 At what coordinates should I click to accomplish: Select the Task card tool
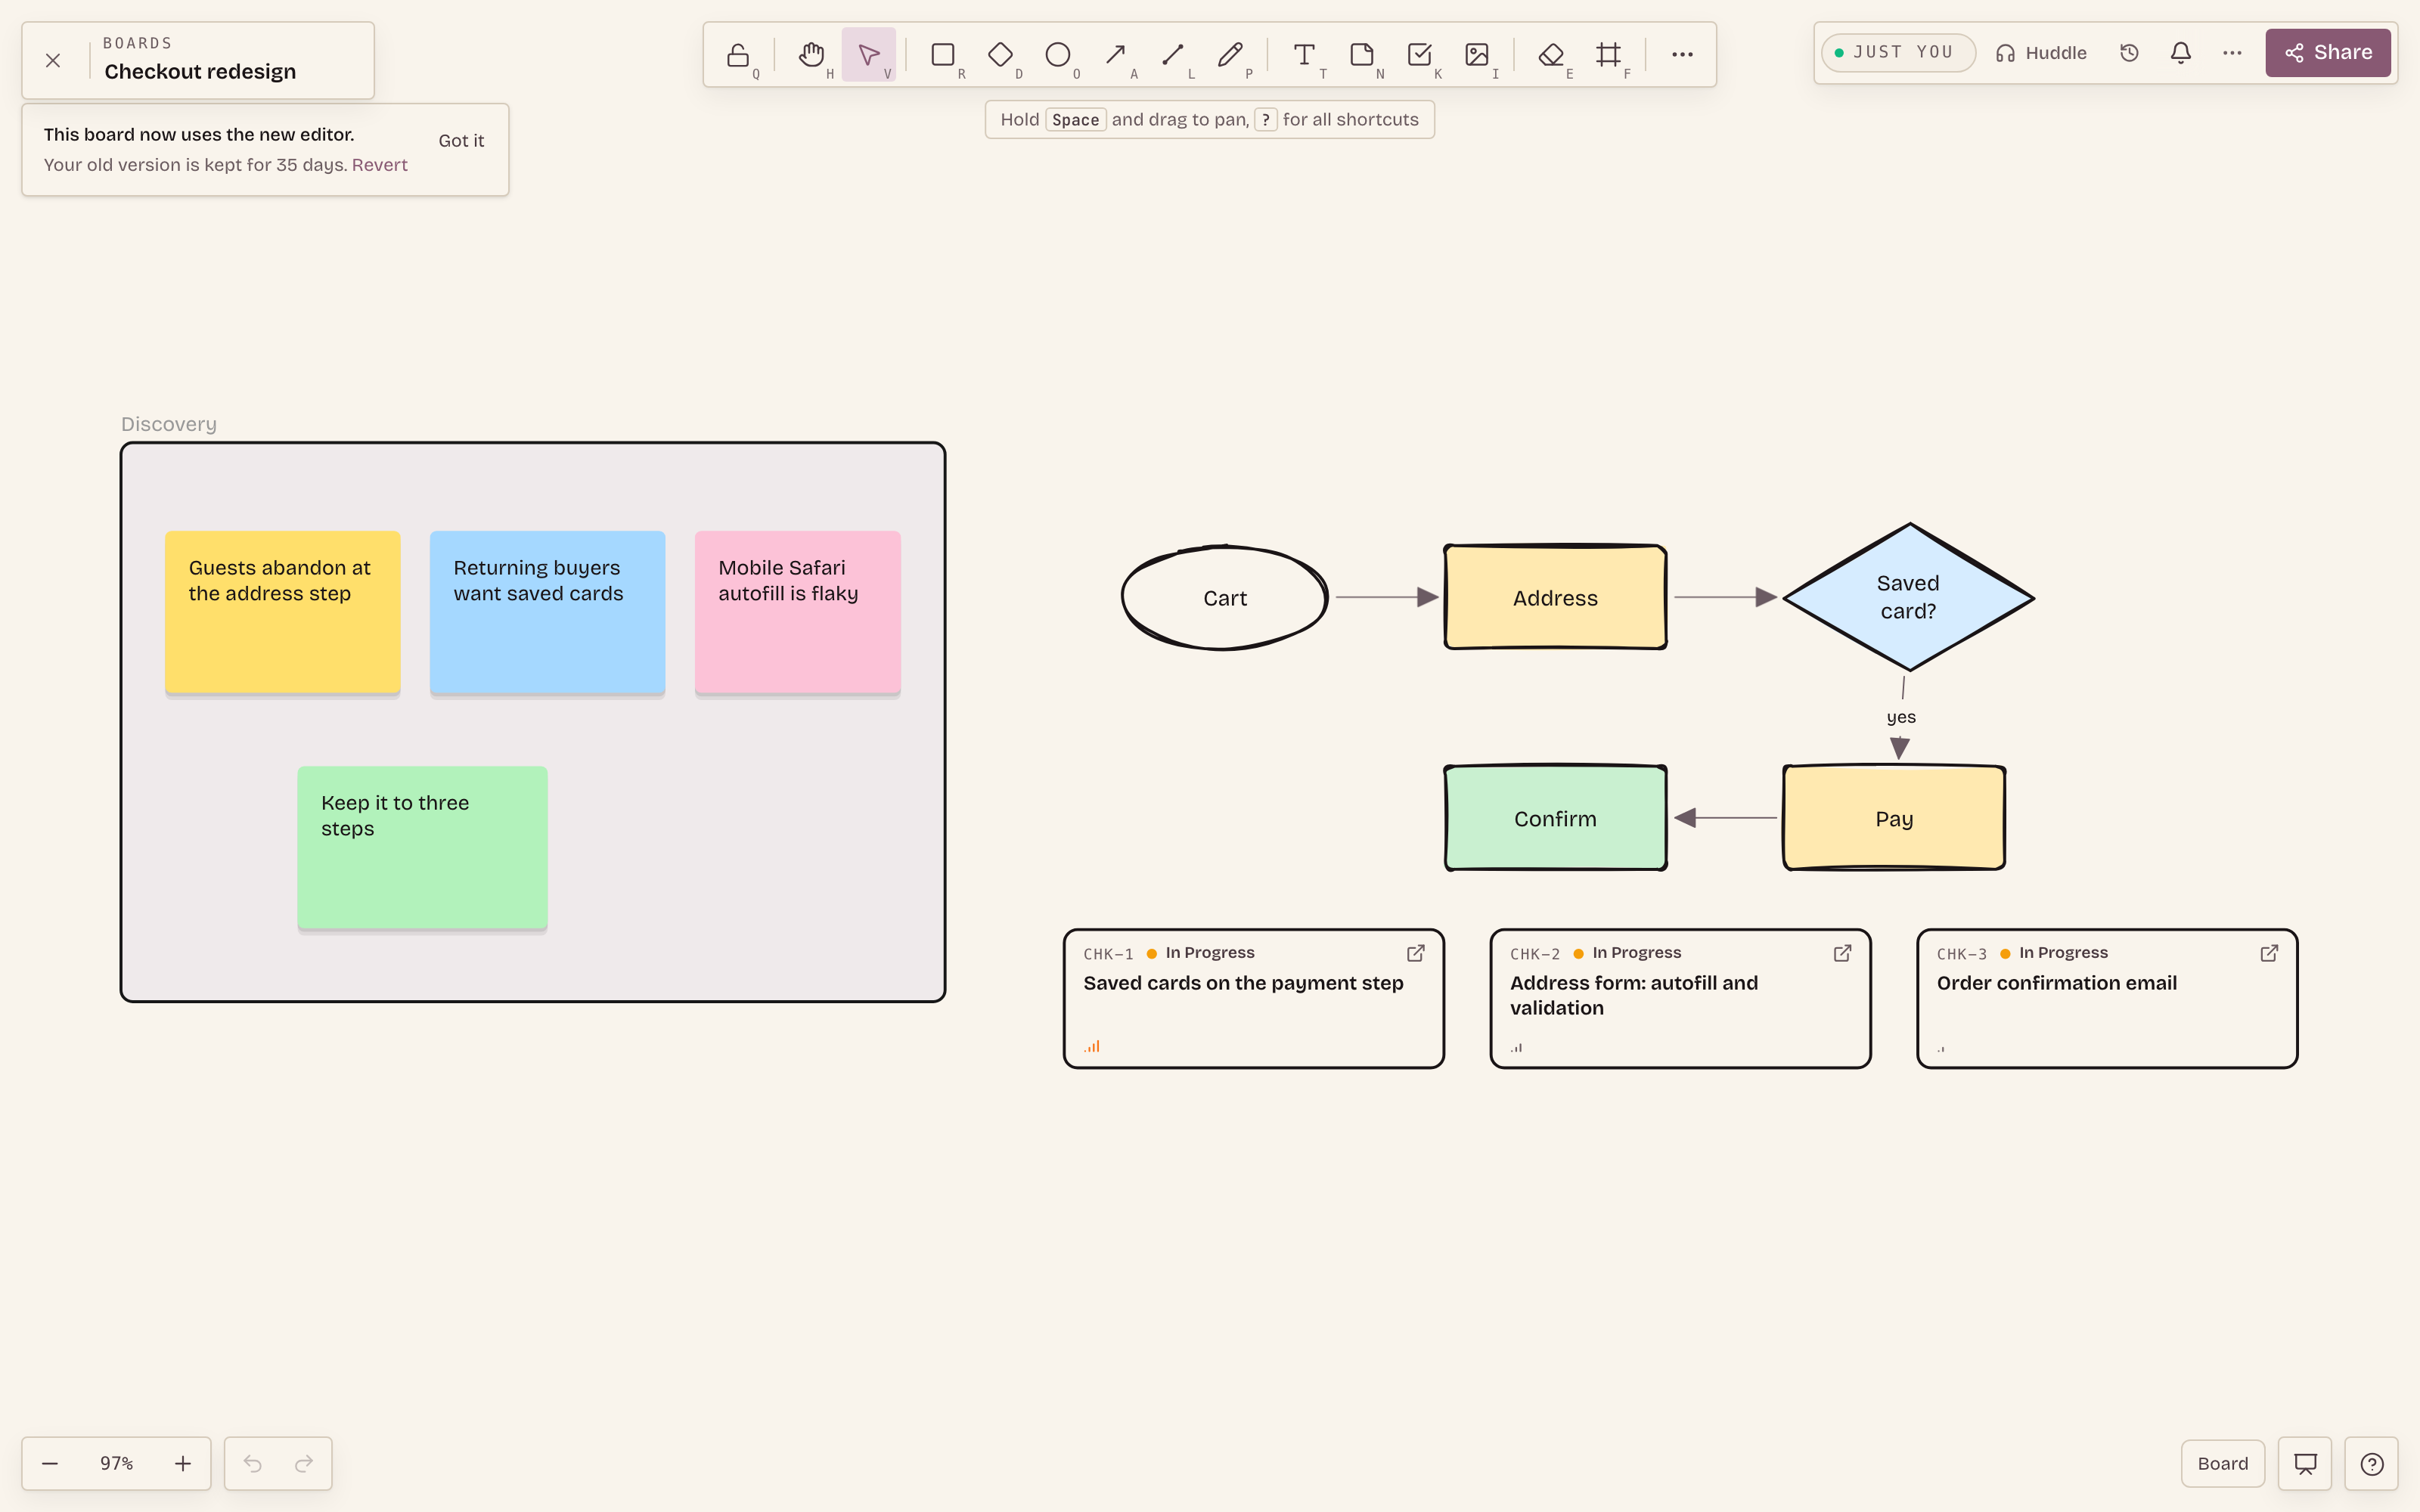(x=1419, y=54)
